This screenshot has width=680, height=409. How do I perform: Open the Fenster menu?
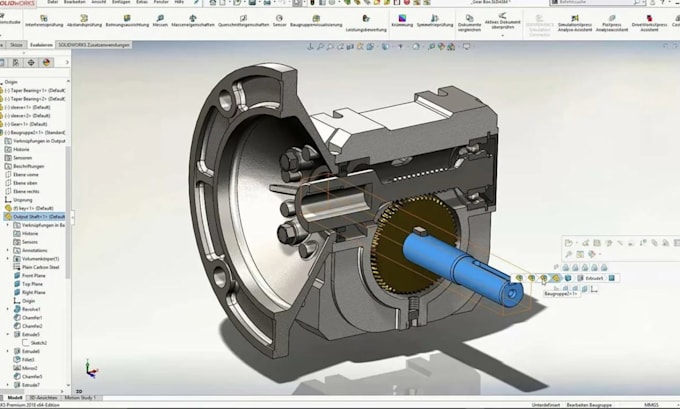coord(161,2)
